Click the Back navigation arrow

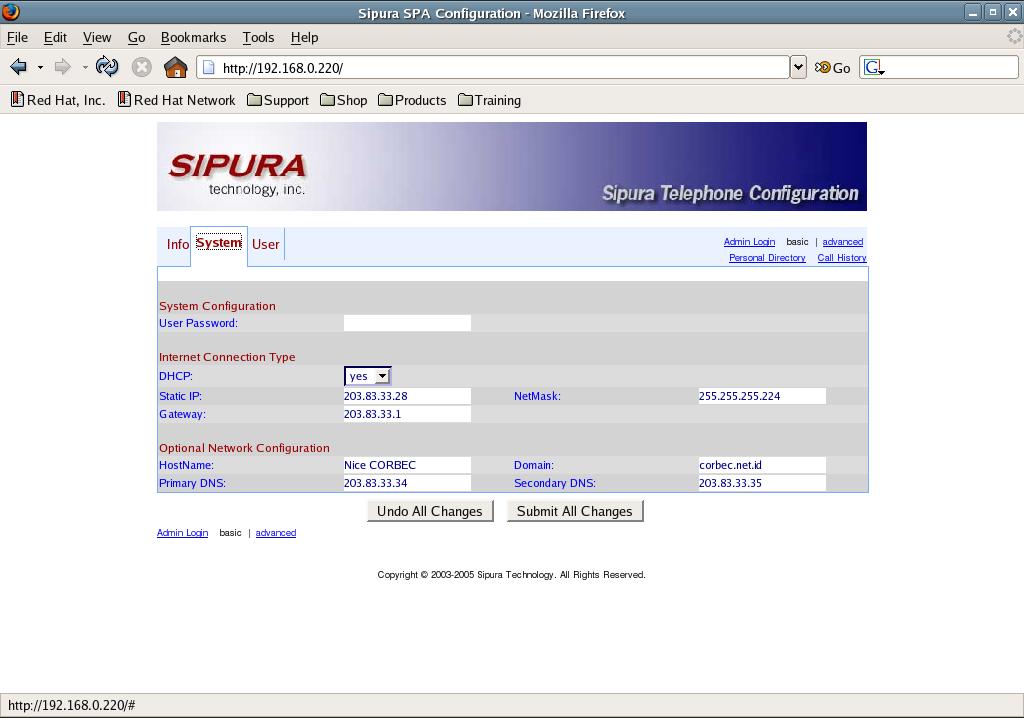click(x=19, y=67)
